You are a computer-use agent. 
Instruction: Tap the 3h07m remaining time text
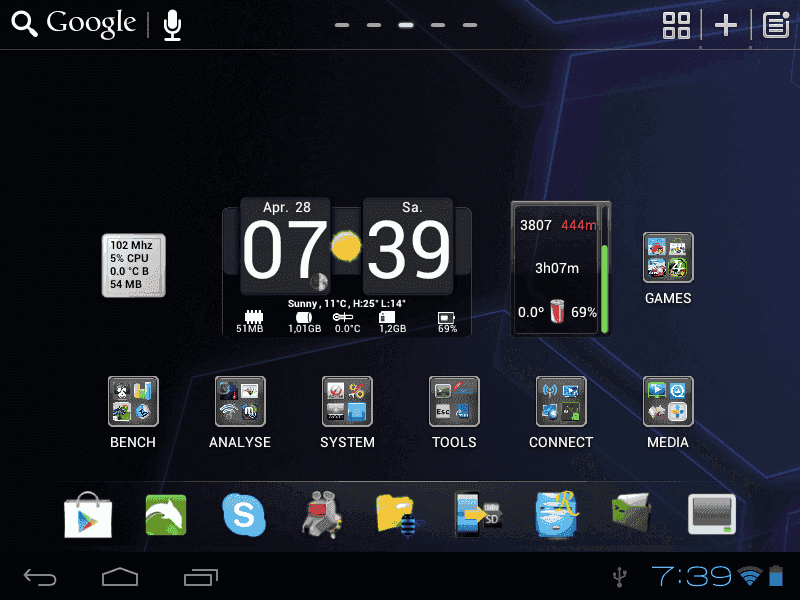pyautogui.click(x=557, y=268)
